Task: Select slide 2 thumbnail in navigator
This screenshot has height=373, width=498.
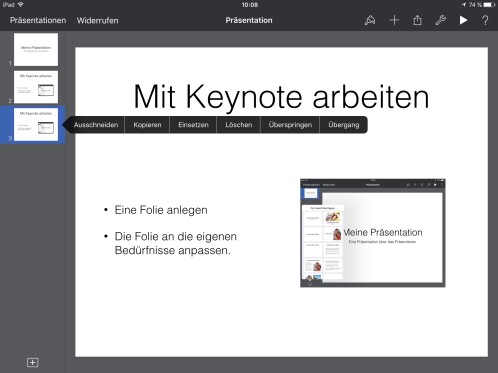Action: click(36, 87)
